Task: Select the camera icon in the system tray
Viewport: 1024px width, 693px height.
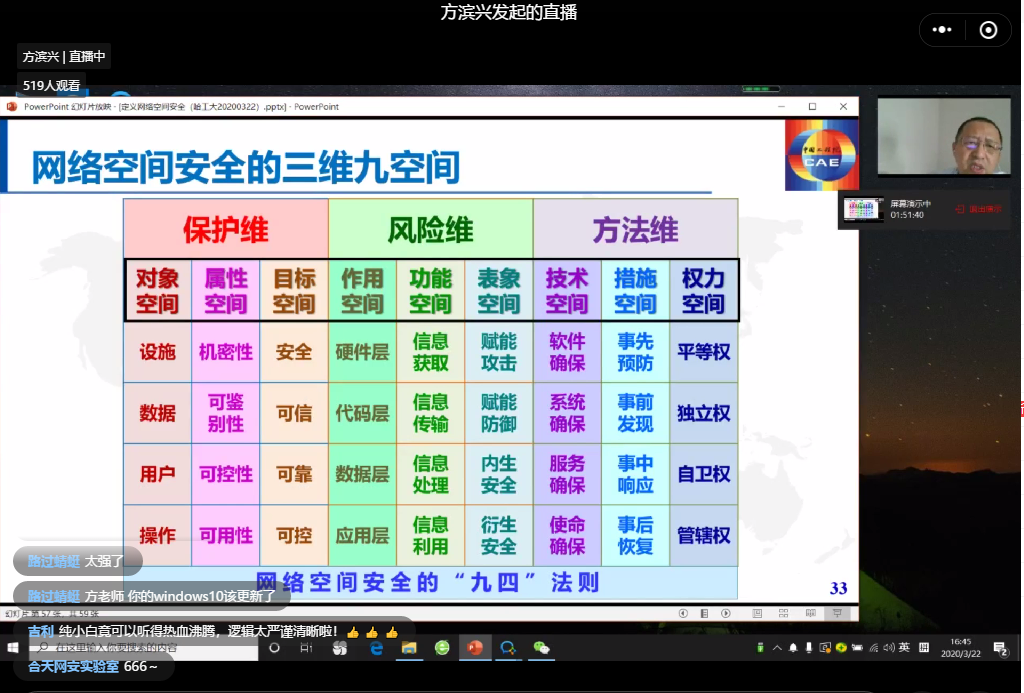Action: click(856, 648)
